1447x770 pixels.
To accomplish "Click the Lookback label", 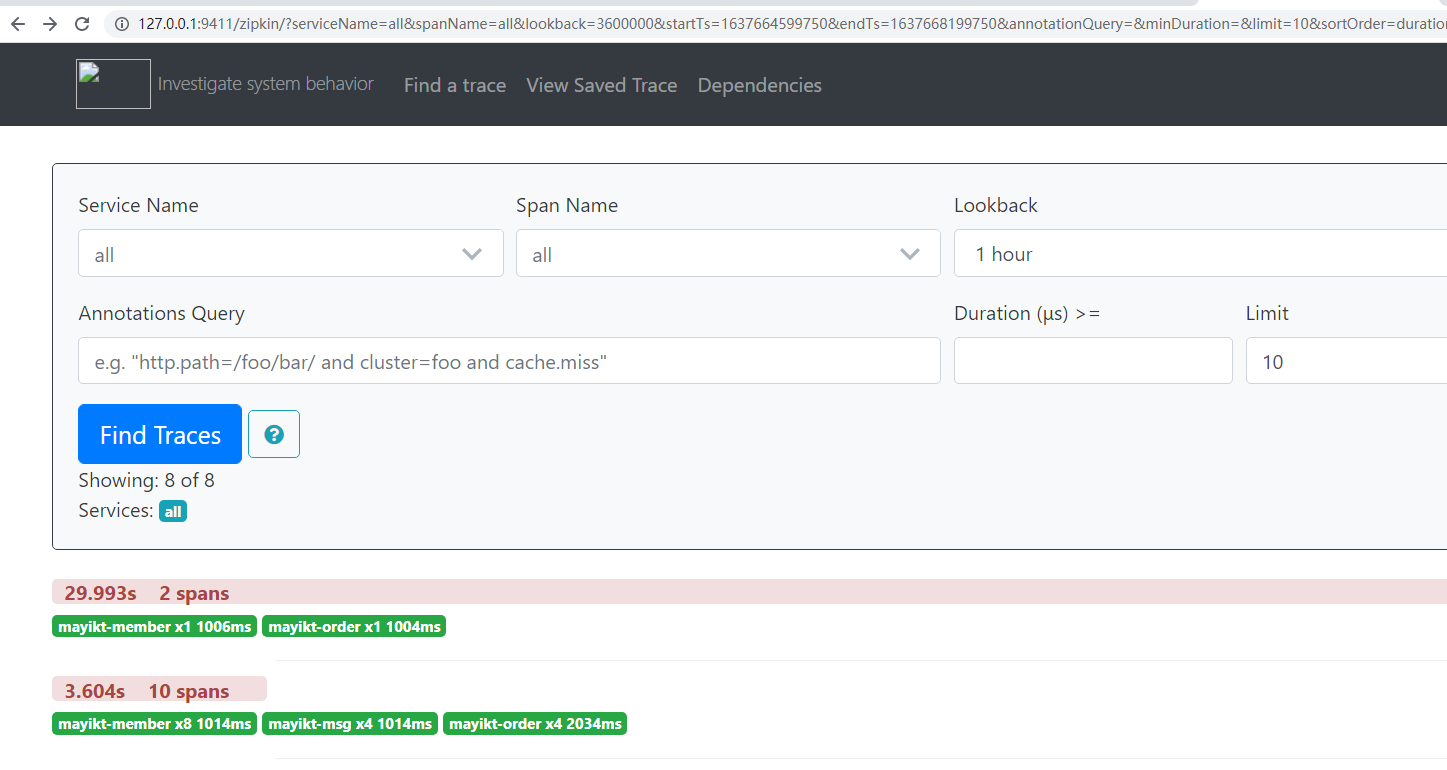I will 996,205.
